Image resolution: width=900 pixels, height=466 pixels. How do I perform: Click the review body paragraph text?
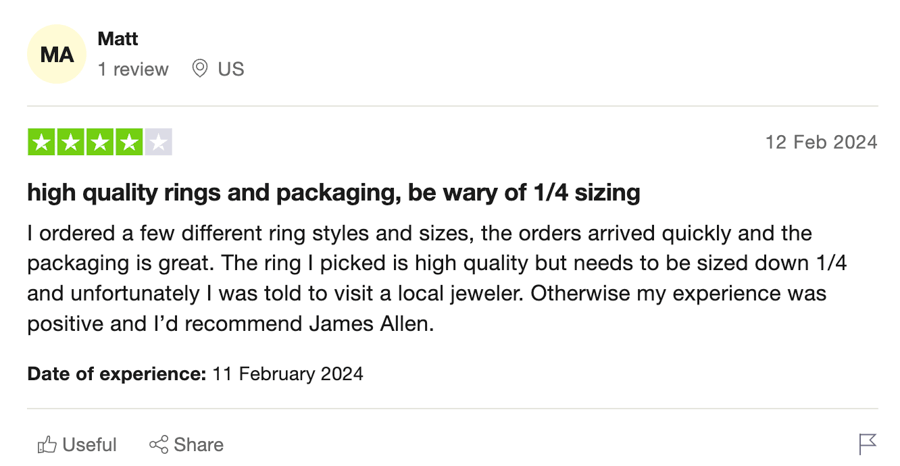coord(437,278)
